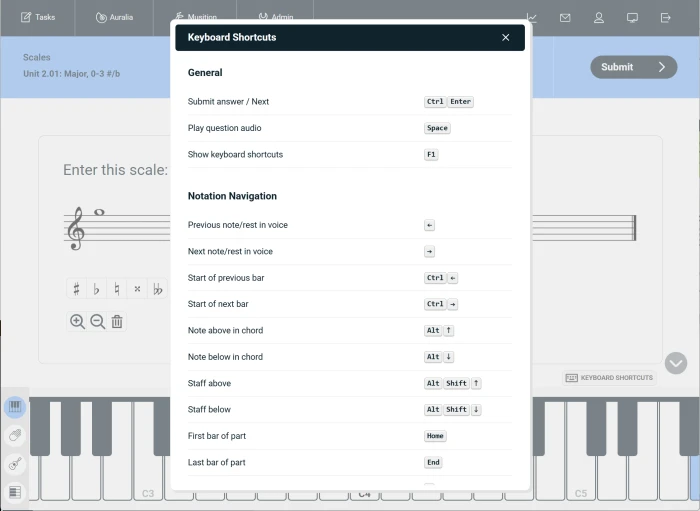Click the 'Notation Navigation' heading
The image size is (700, 511).
tap(232, 196)
